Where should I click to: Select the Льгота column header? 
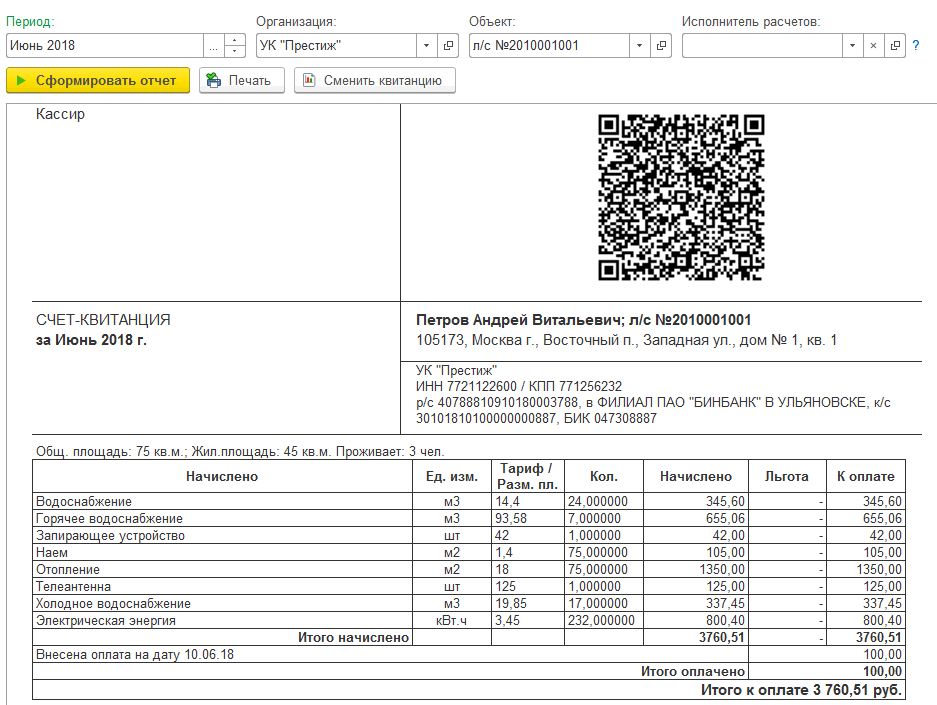(x=786, y=477)
